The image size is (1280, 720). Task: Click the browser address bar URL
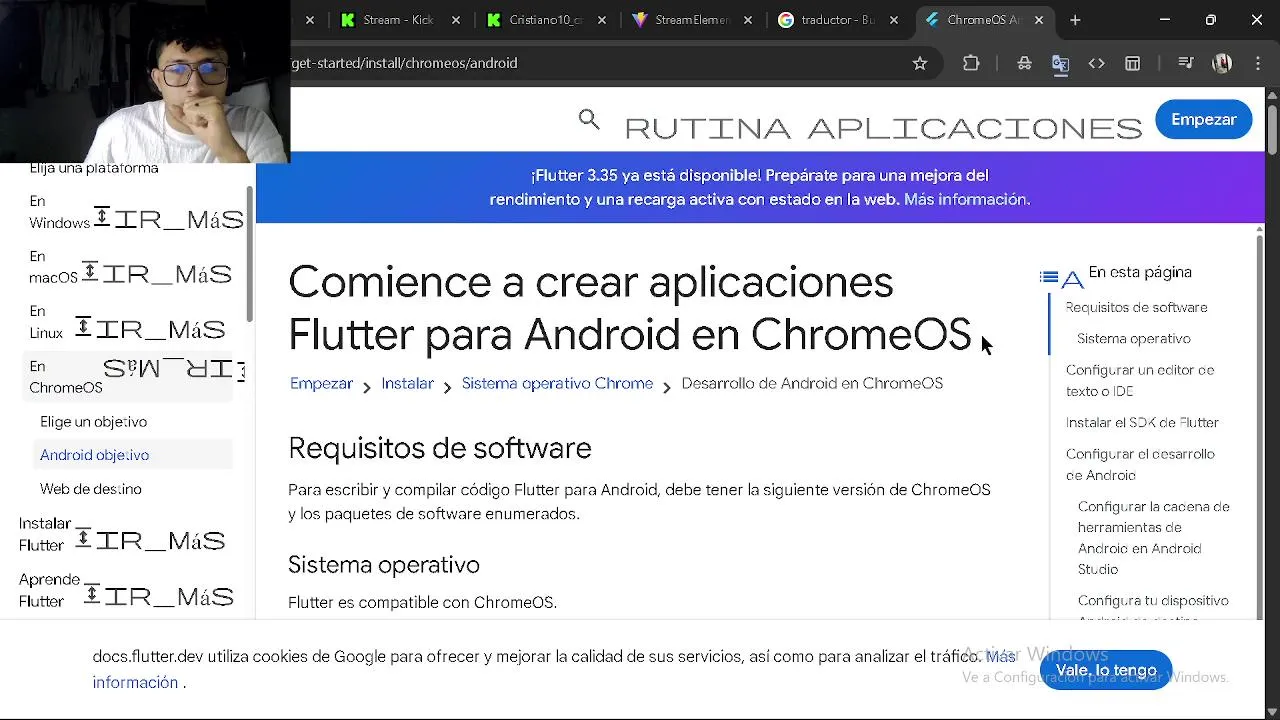(404, 63)
